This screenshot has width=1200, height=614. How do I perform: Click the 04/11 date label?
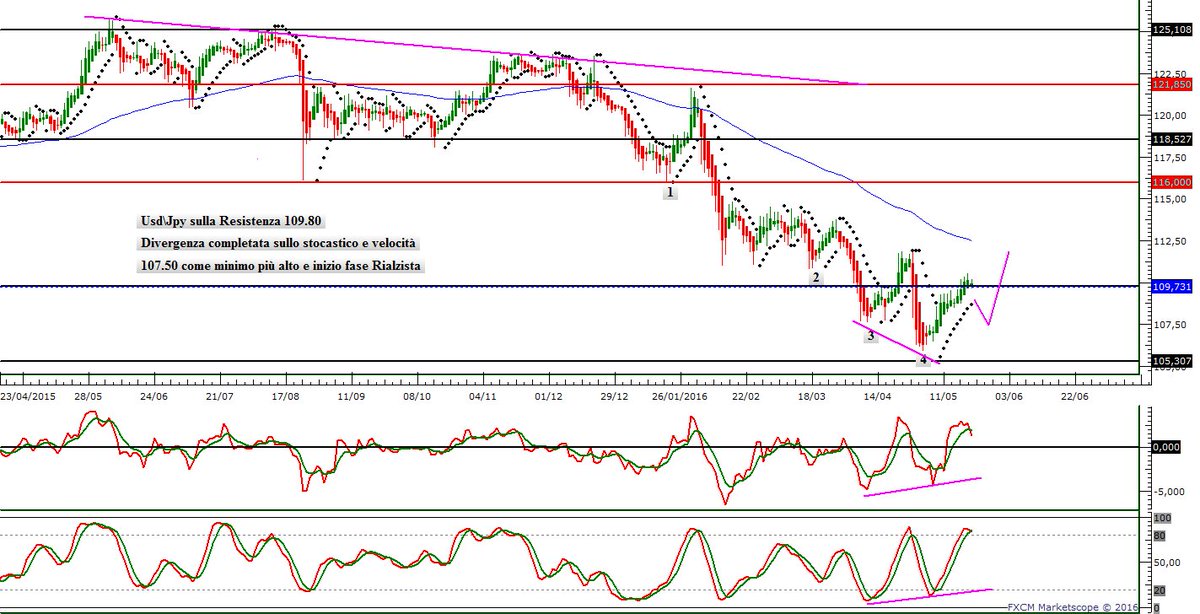coord(483,396)
